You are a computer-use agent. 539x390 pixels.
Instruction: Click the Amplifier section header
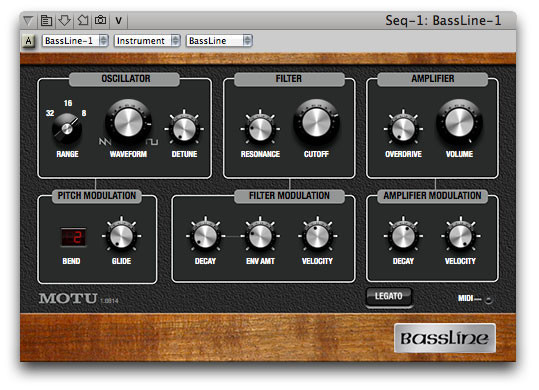pyautogui.click(x=433, y=79)
